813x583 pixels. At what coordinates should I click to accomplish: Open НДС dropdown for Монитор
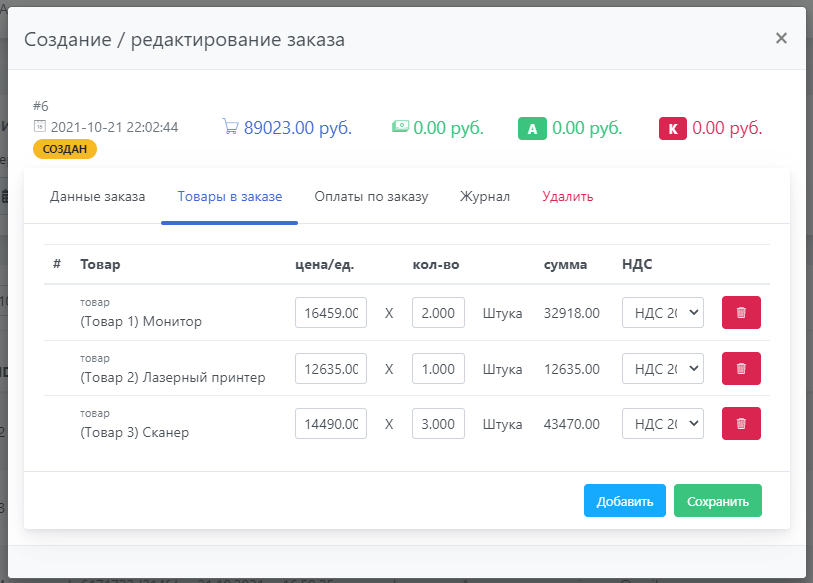pyautogui.click(x=662, y=312)
